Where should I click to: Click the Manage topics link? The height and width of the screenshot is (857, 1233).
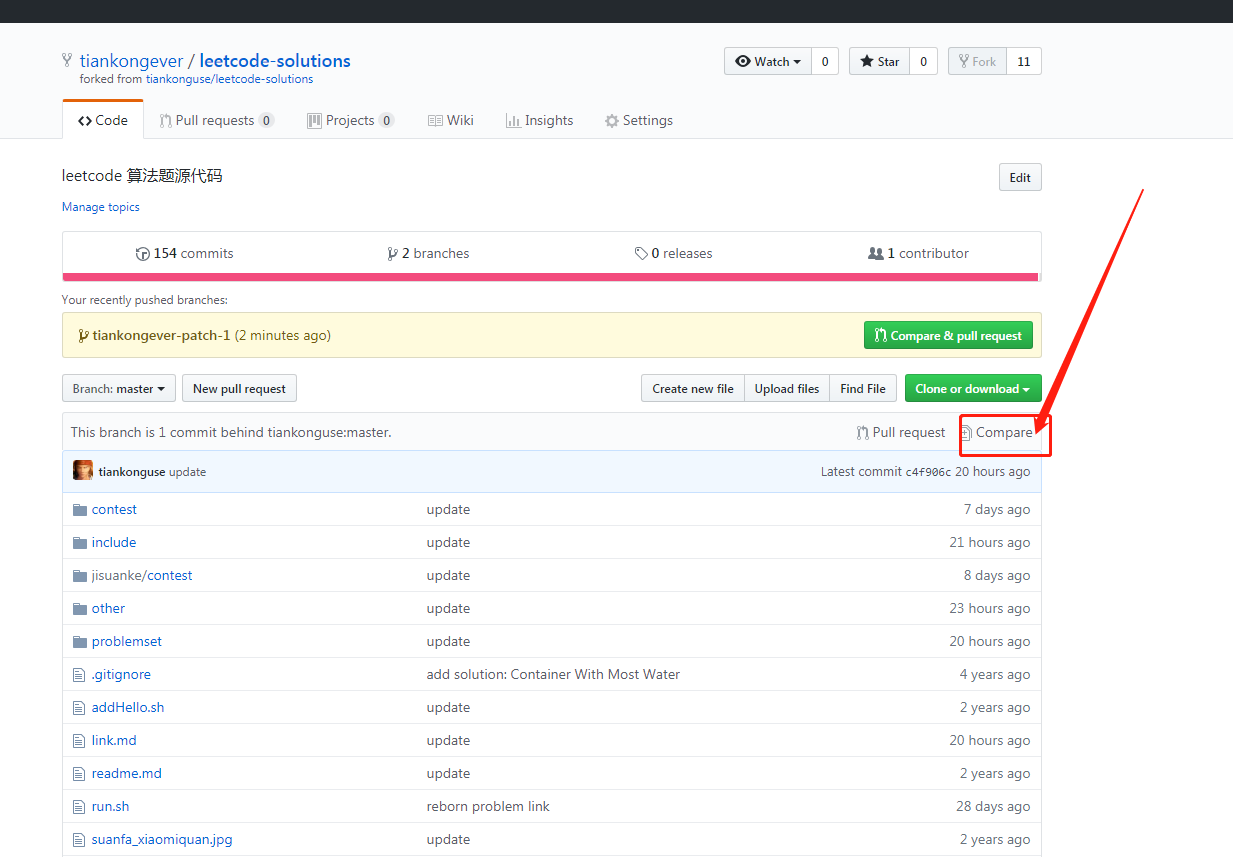(x=101, y=207)
